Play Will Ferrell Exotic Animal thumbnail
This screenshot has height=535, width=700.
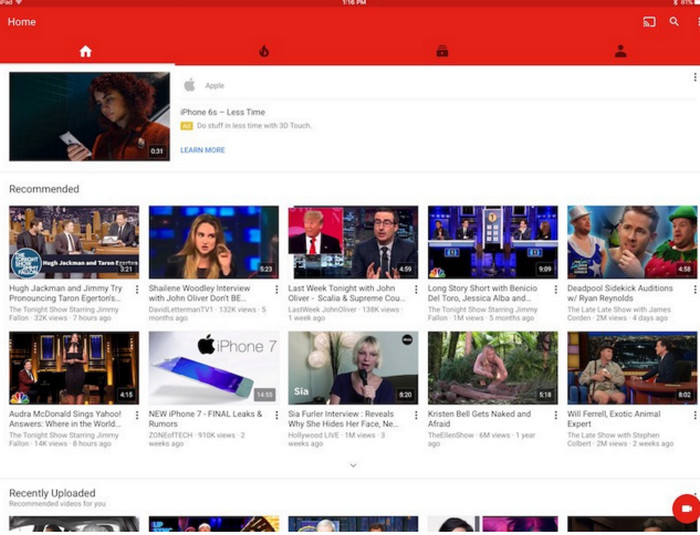(x=632, y=368)
